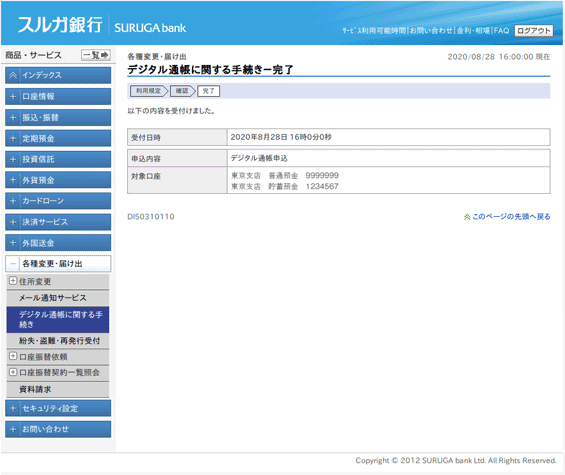Click the plus icon next to 外貨預金
Viewport: 565px width, 475px height.
click(x=13, y=180)
